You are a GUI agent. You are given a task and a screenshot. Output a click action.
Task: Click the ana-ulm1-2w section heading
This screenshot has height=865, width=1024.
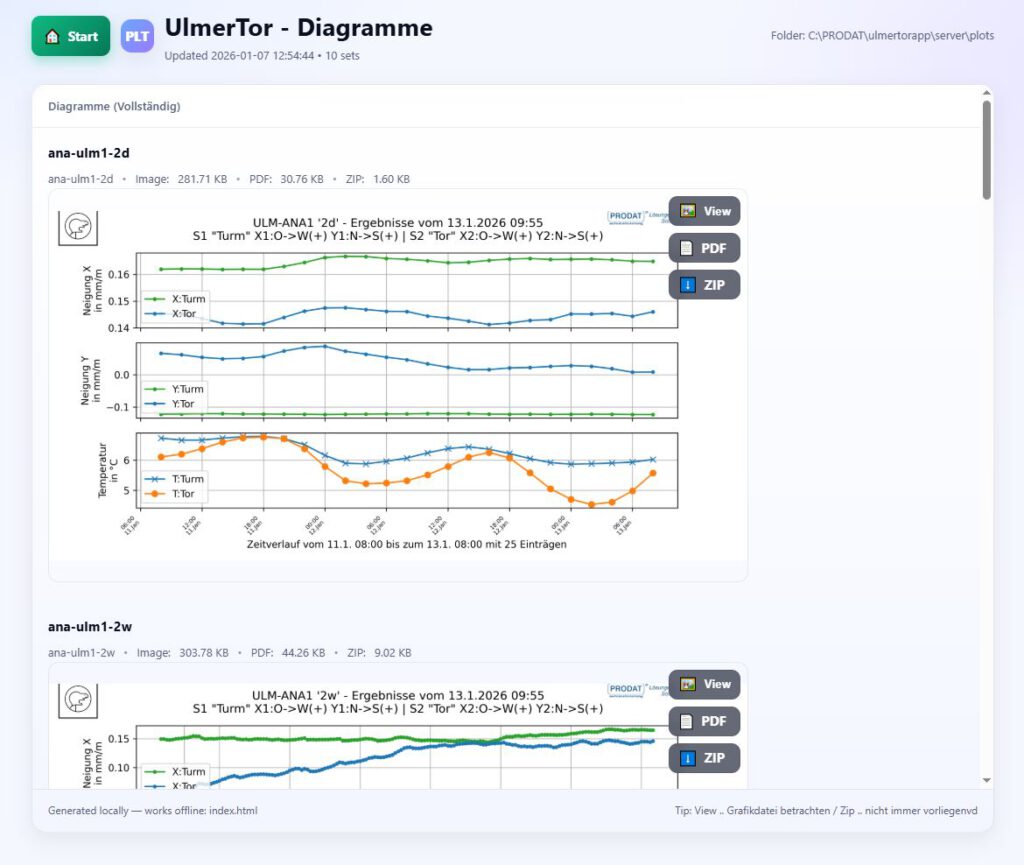(90, 626)
